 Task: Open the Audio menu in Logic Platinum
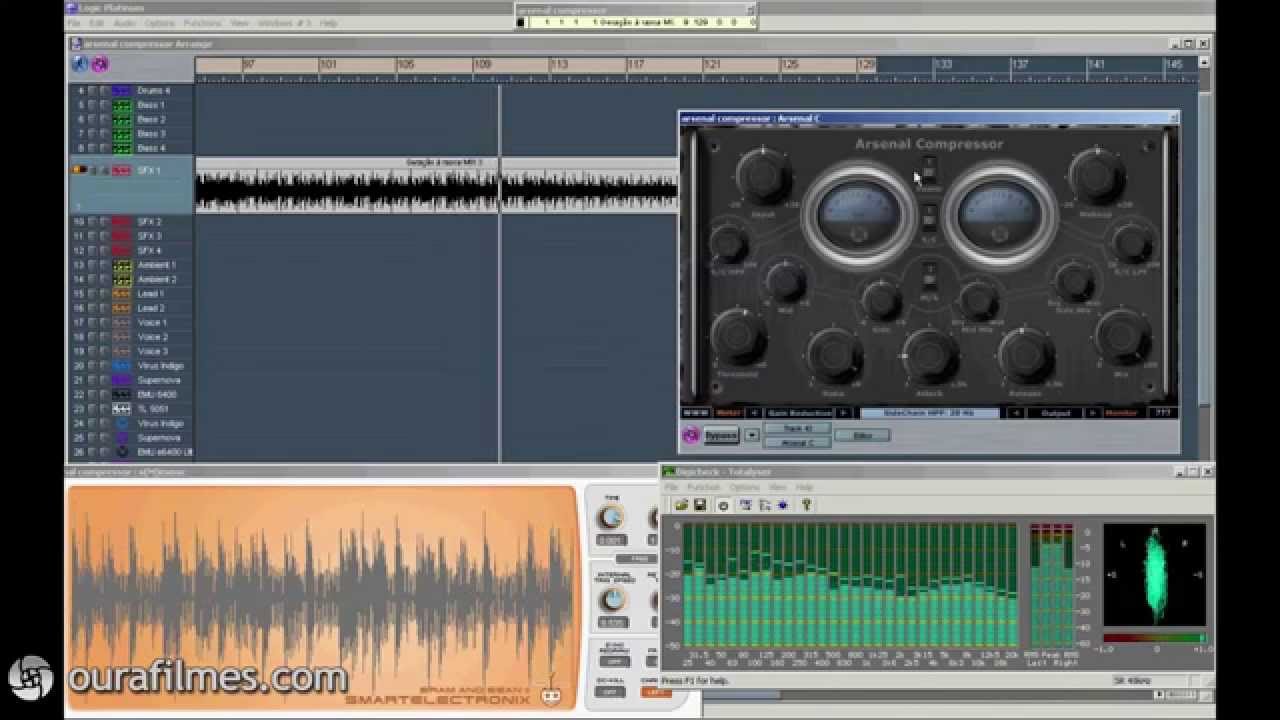pos(125,22)
